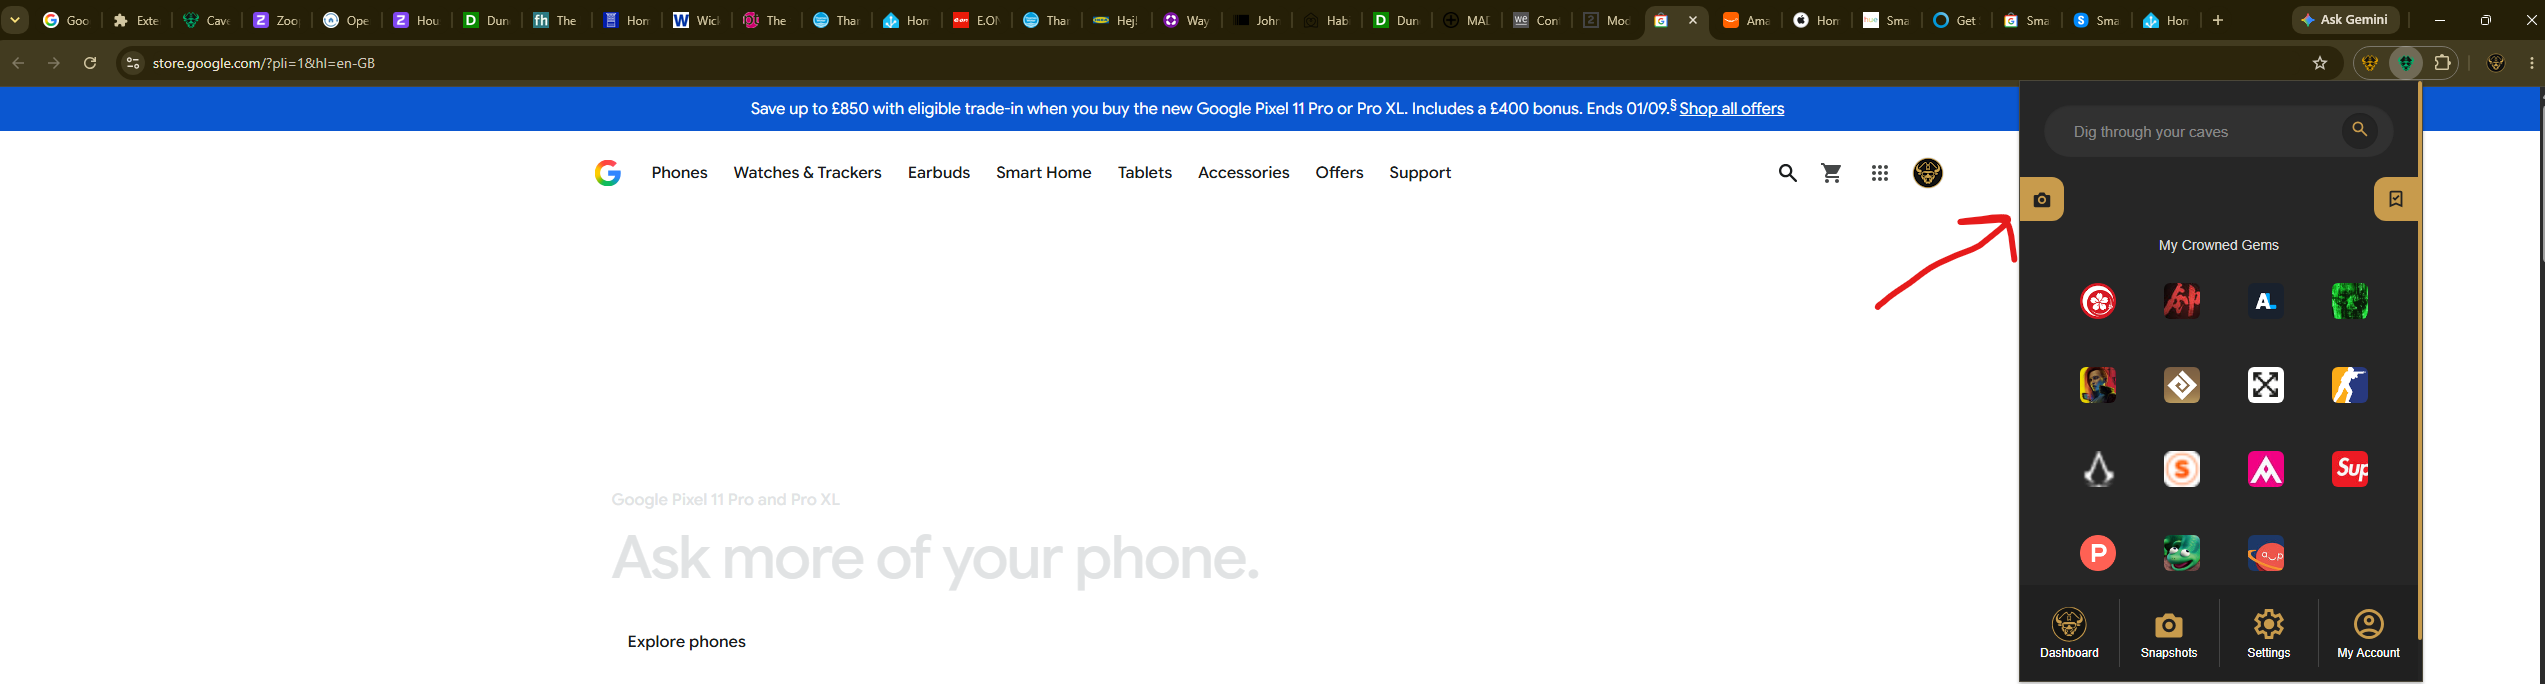Close the active Google Store tab
2545x684 pixels.
(1693, 20)
